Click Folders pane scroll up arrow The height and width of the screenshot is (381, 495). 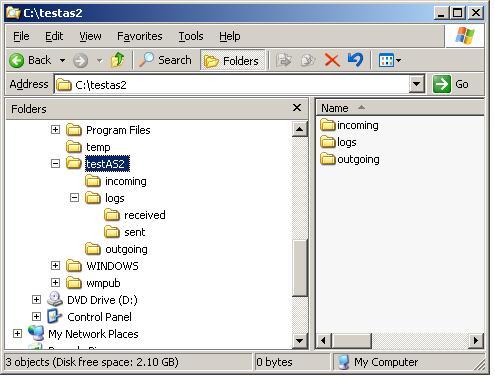click(299, 129)
